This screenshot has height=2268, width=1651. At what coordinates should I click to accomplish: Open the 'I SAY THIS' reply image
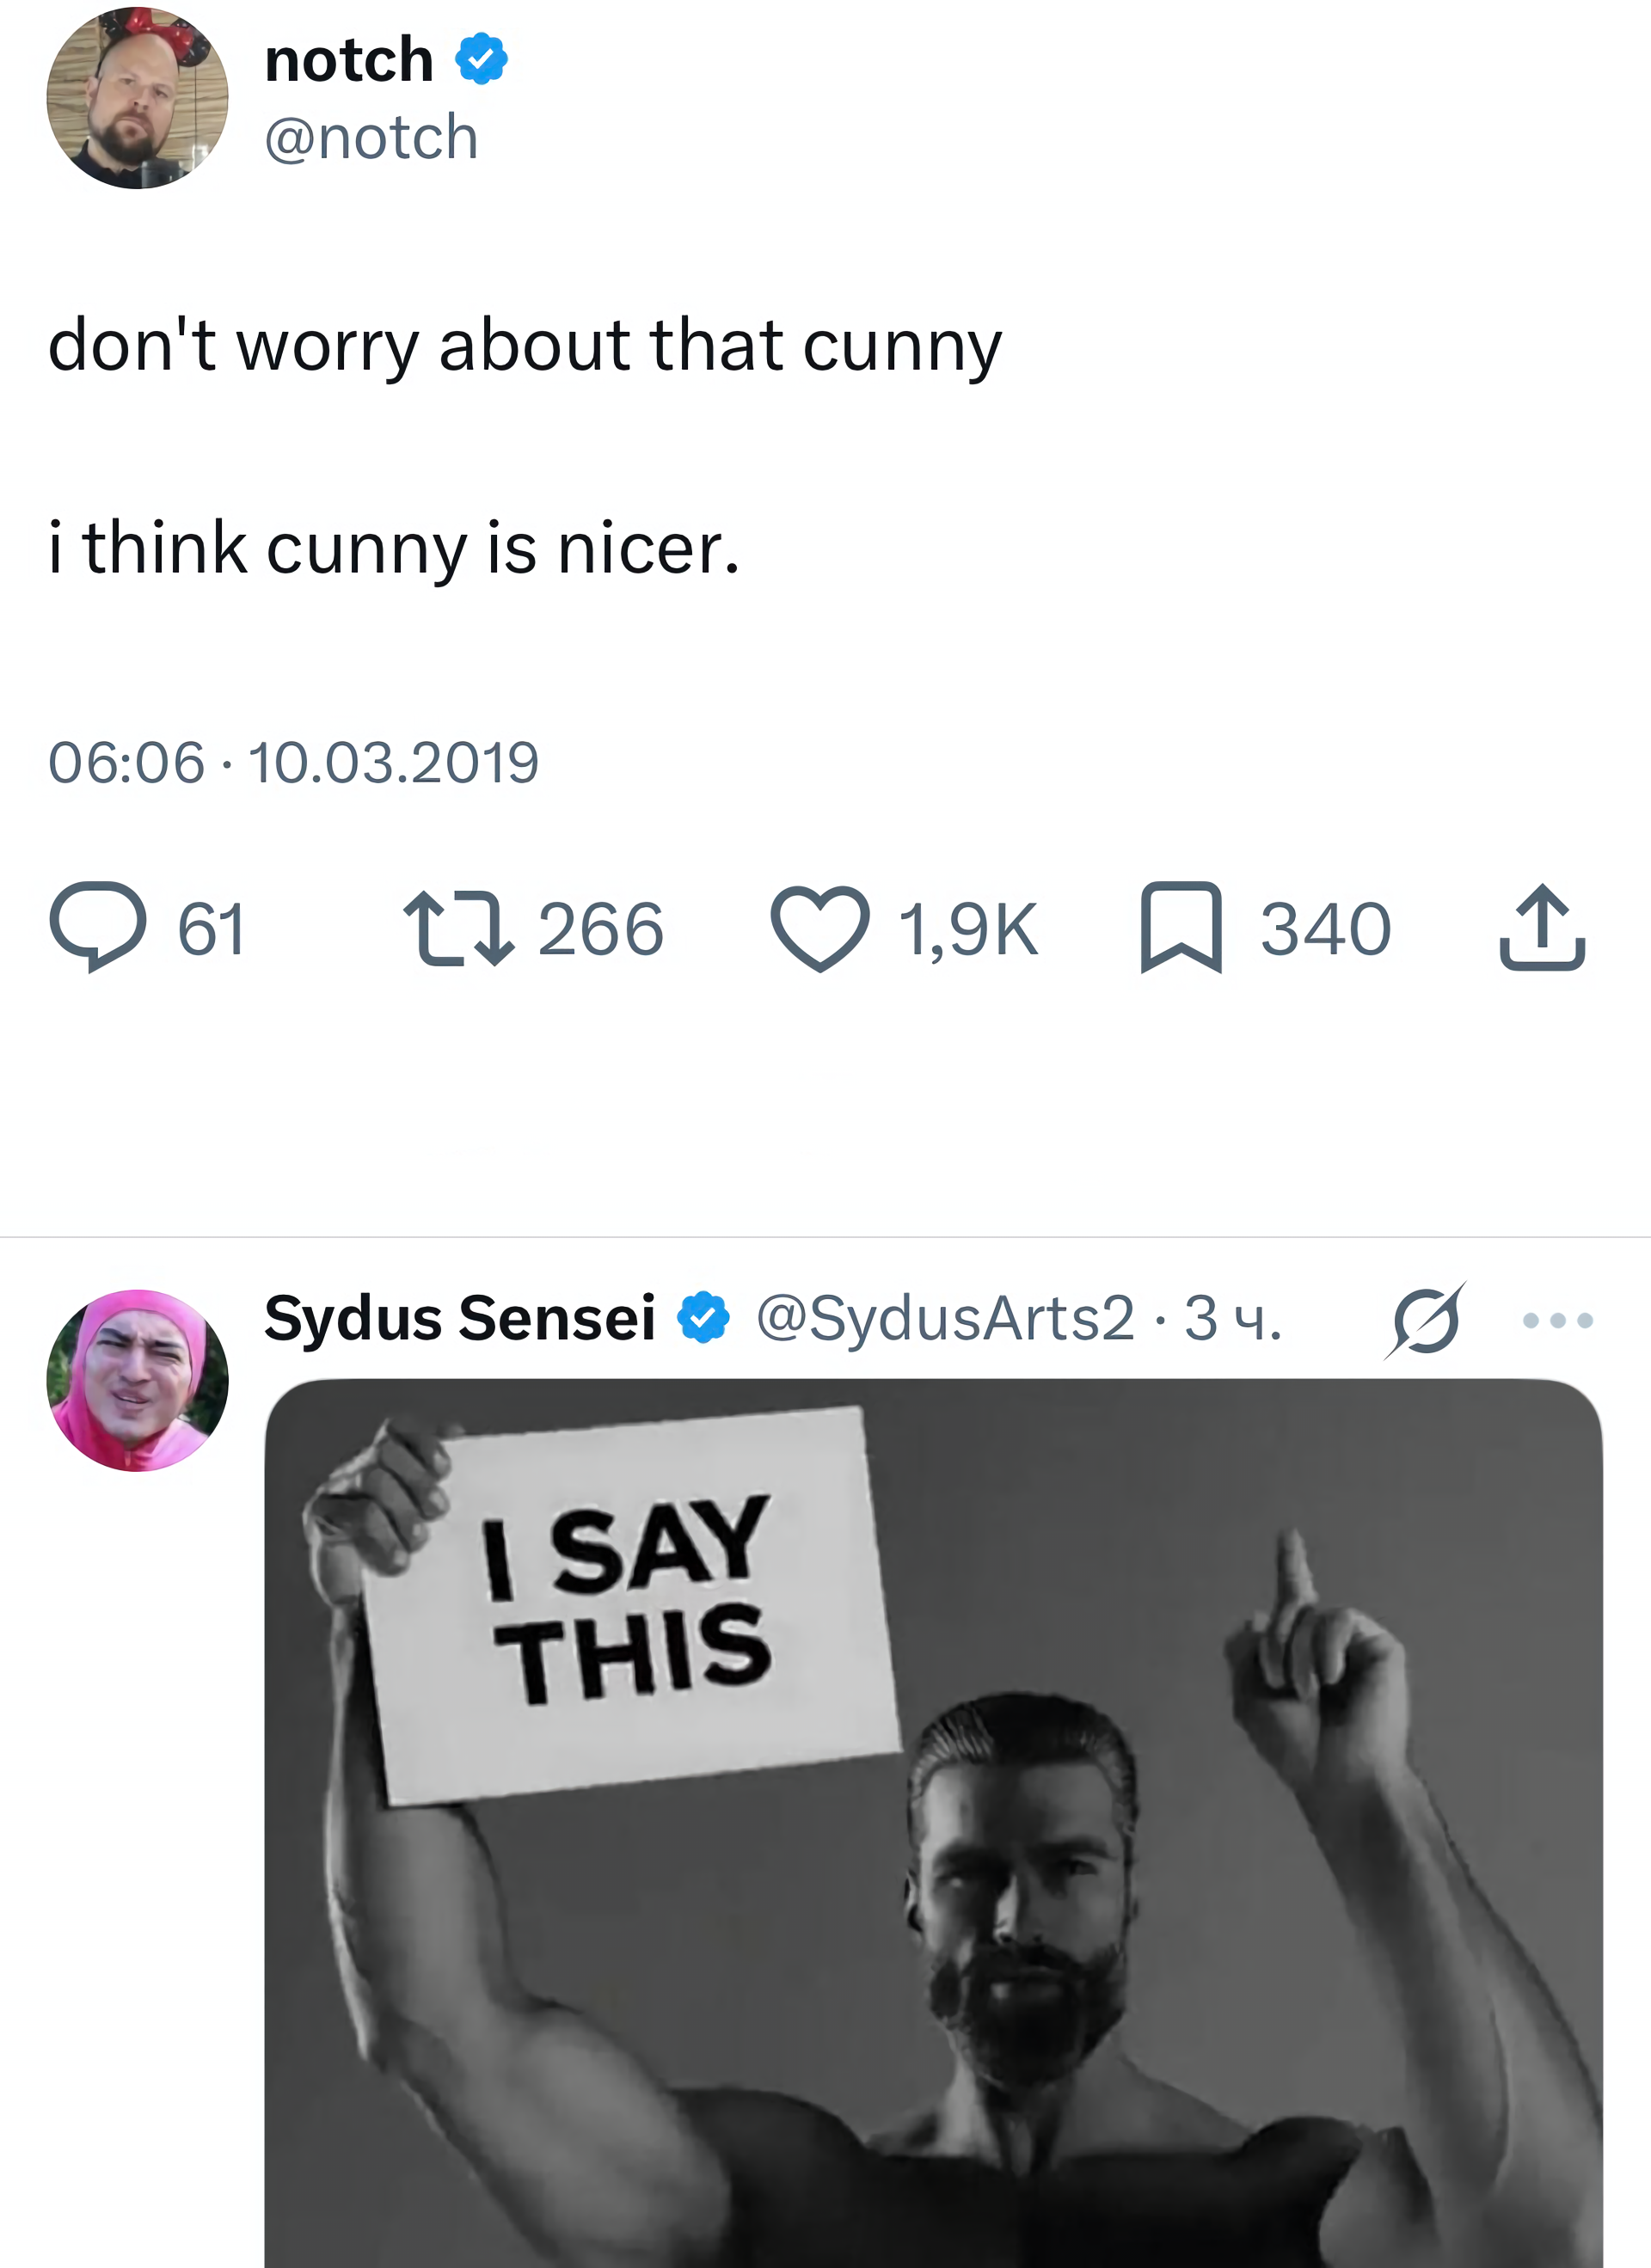pyautogui.click(x=932, y=1820)
